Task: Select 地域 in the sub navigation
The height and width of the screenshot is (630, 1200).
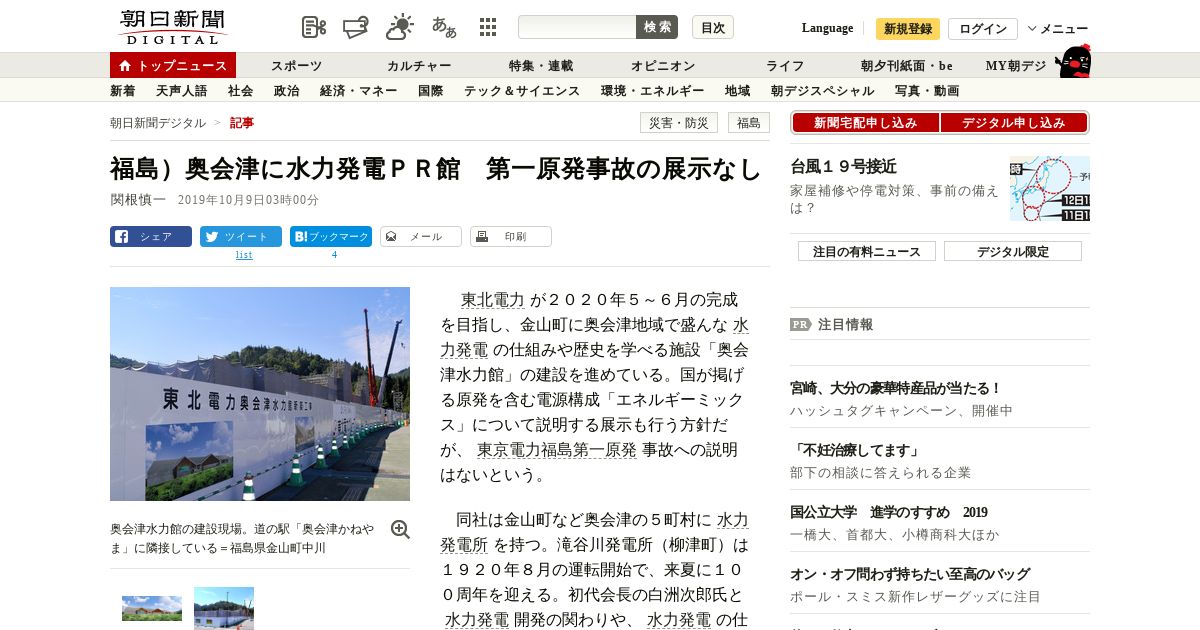Action: point(737,91)
